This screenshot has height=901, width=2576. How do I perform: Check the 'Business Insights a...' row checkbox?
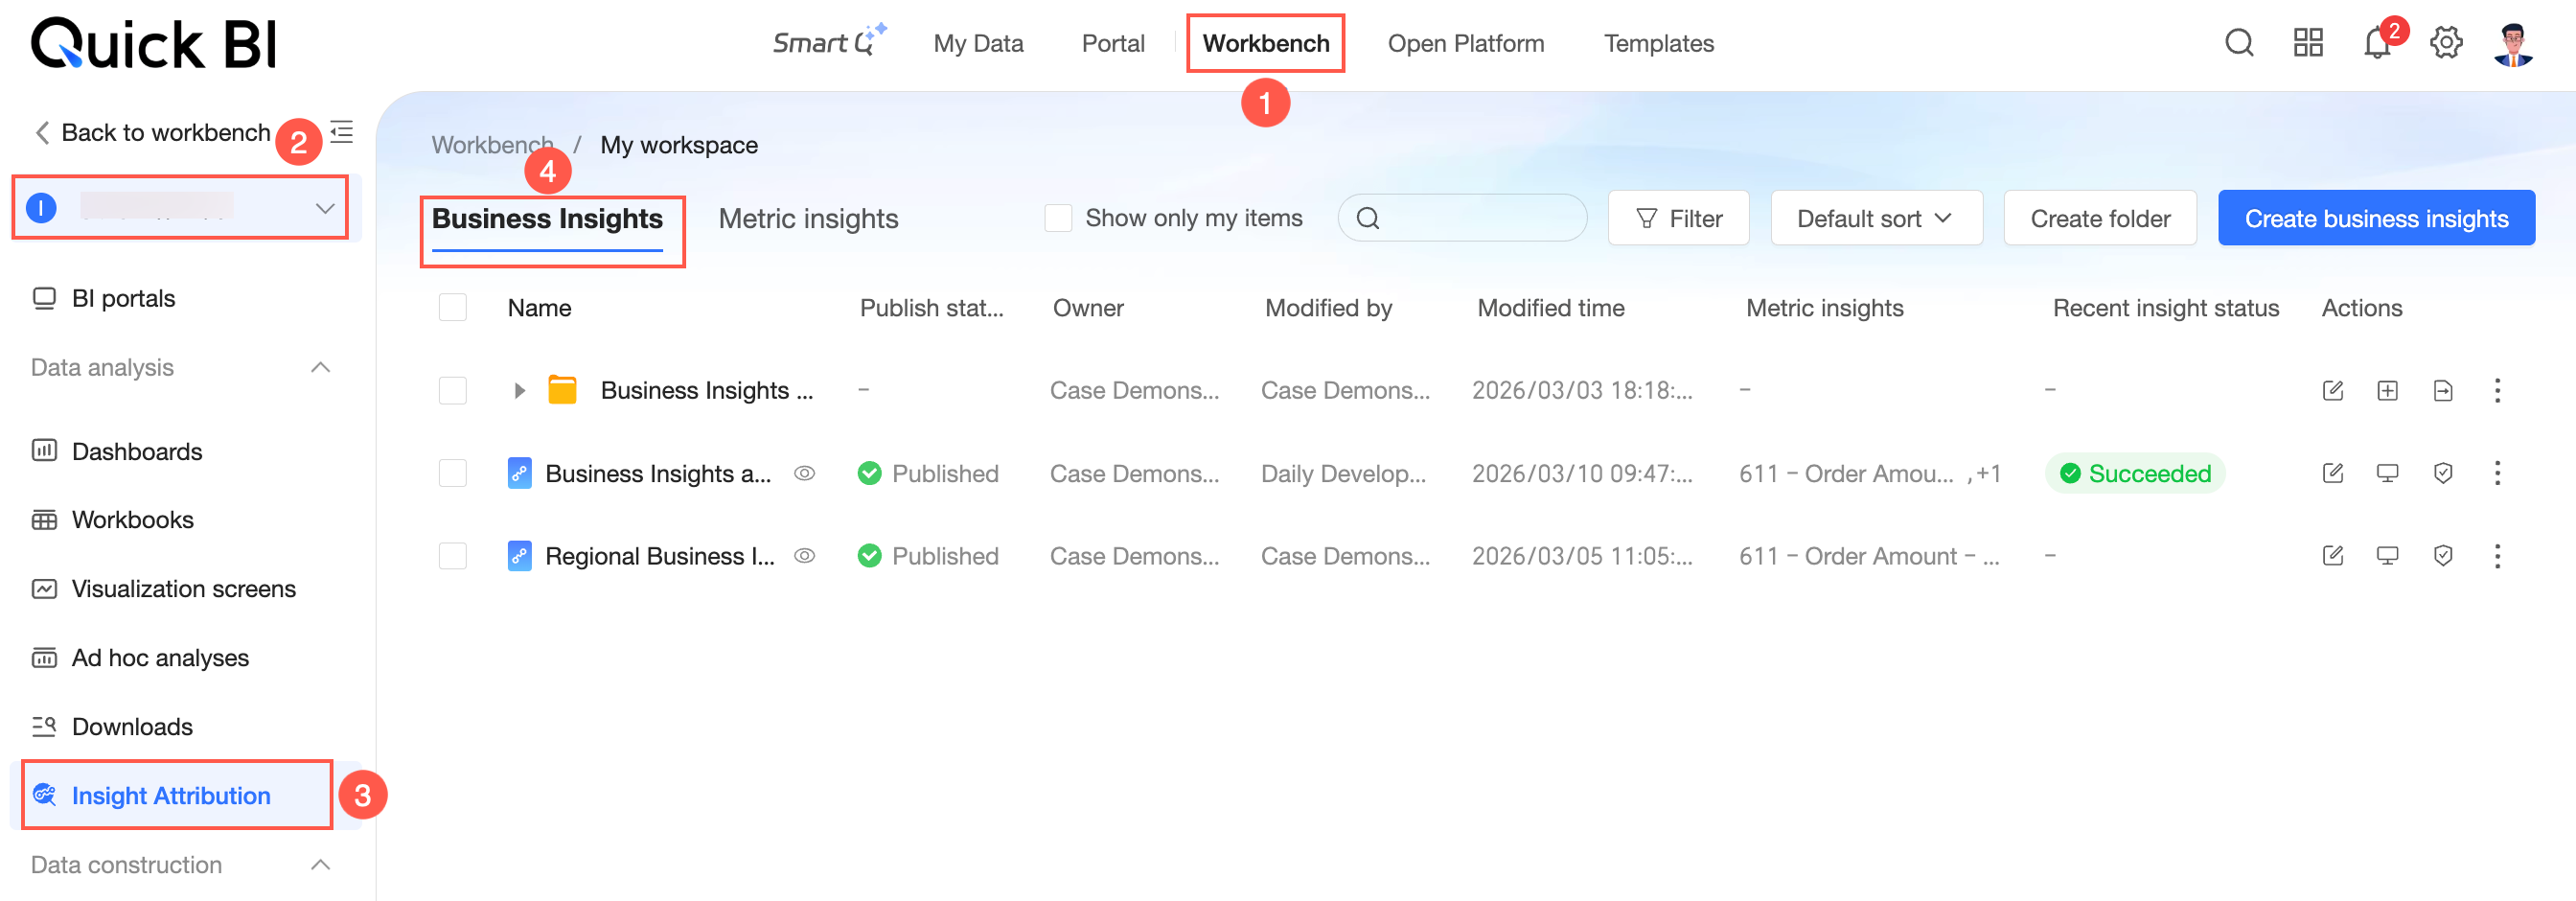tap(453, 473)
